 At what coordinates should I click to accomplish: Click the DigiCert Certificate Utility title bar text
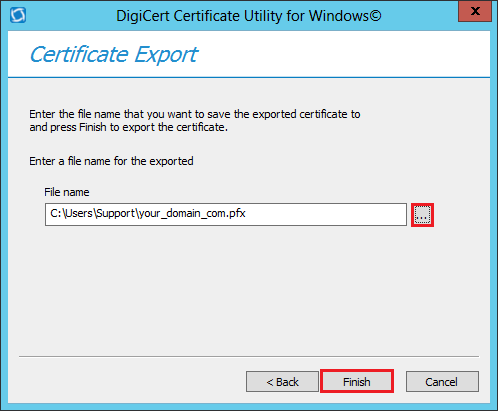click(248, 16)
